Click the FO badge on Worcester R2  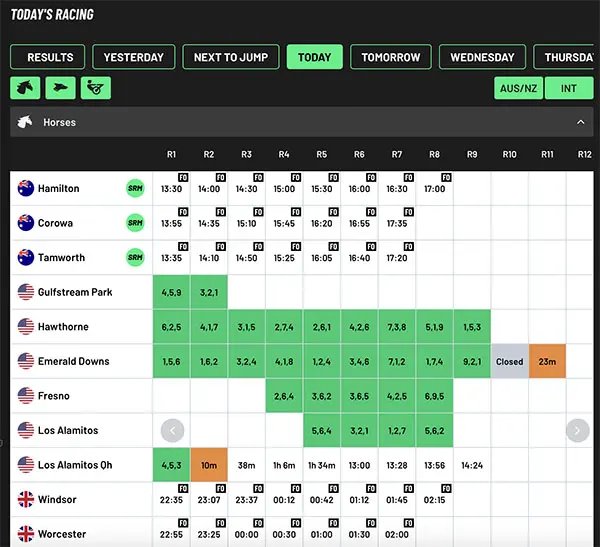[221, 523]
